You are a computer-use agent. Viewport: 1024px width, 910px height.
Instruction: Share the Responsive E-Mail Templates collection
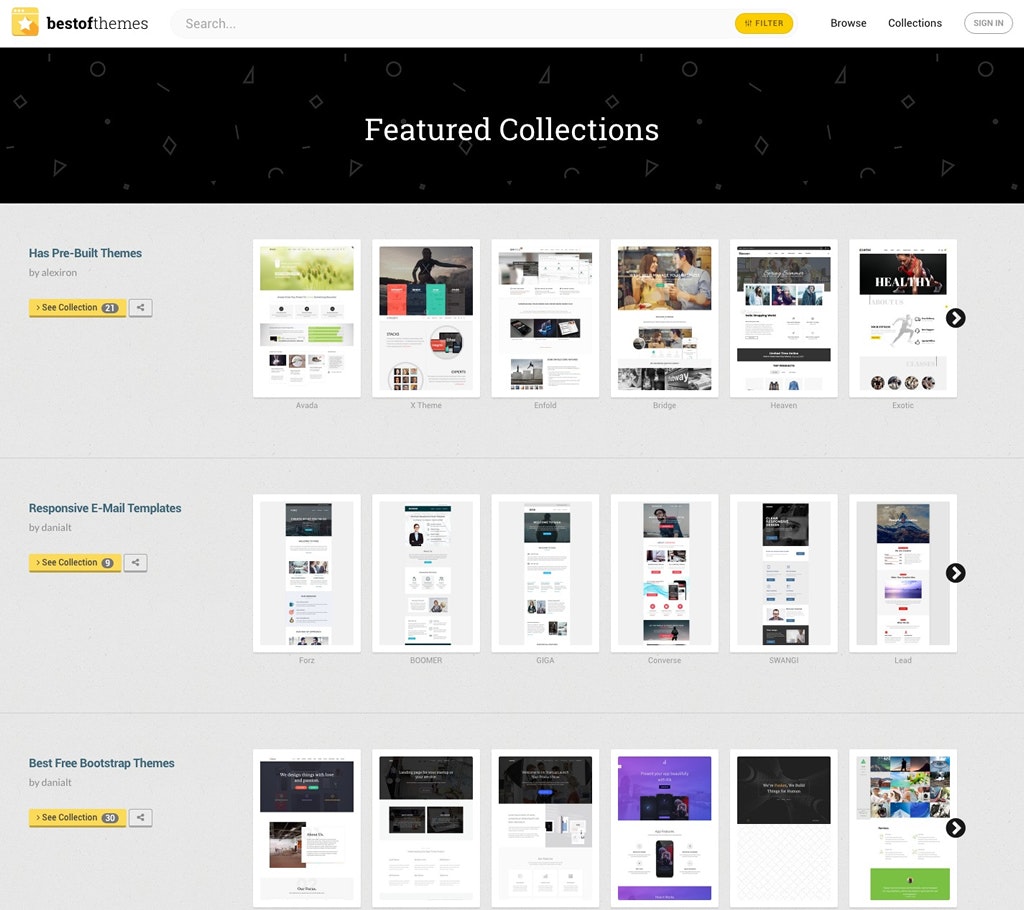(135, 562)
